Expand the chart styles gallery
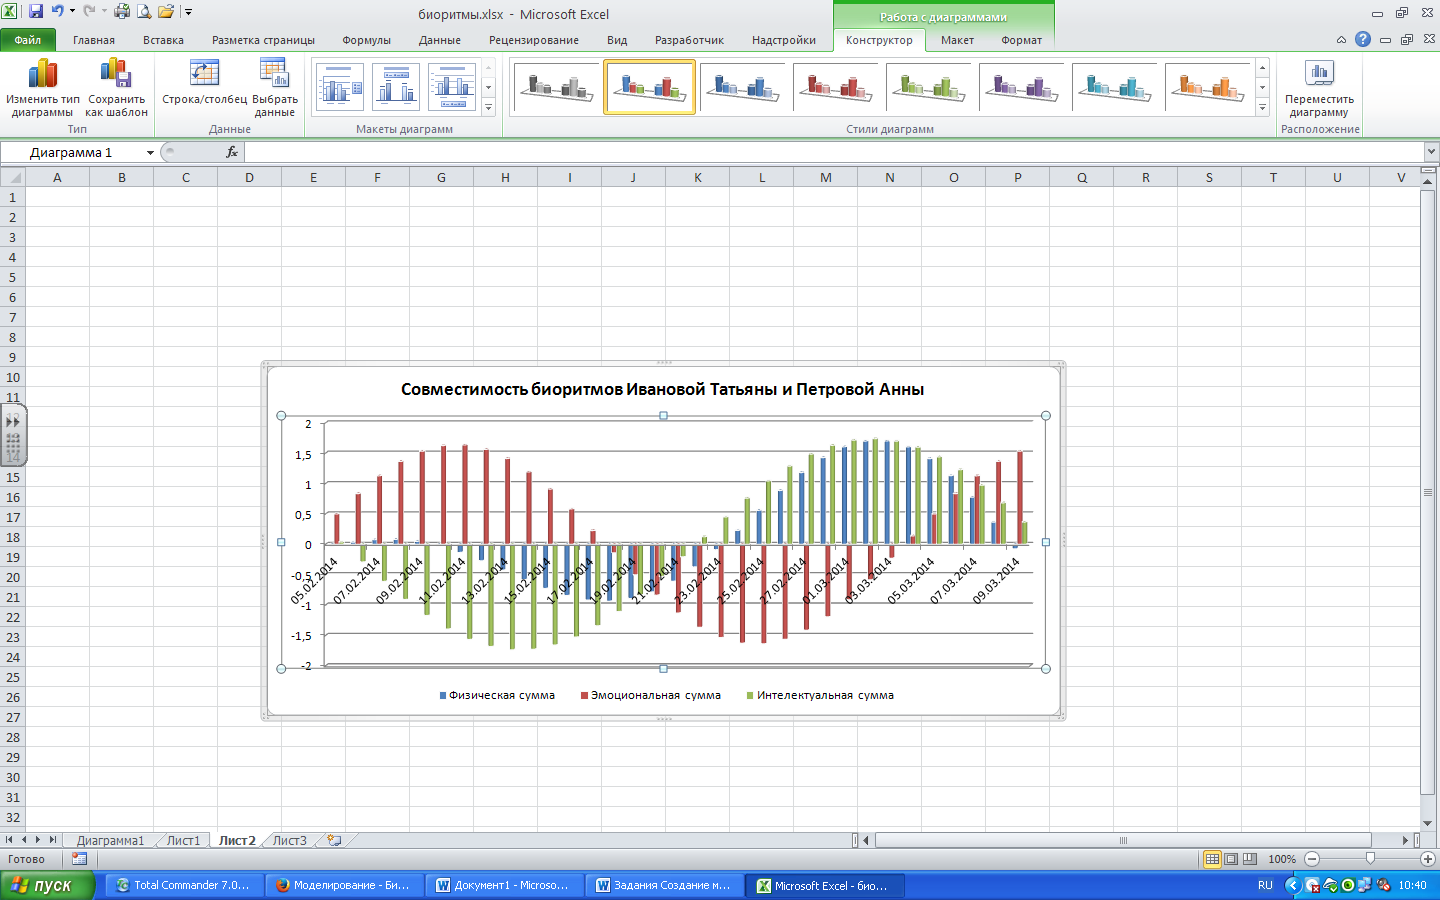The width and height of the screenshot is (1440, 900). tap(1262, 106)
